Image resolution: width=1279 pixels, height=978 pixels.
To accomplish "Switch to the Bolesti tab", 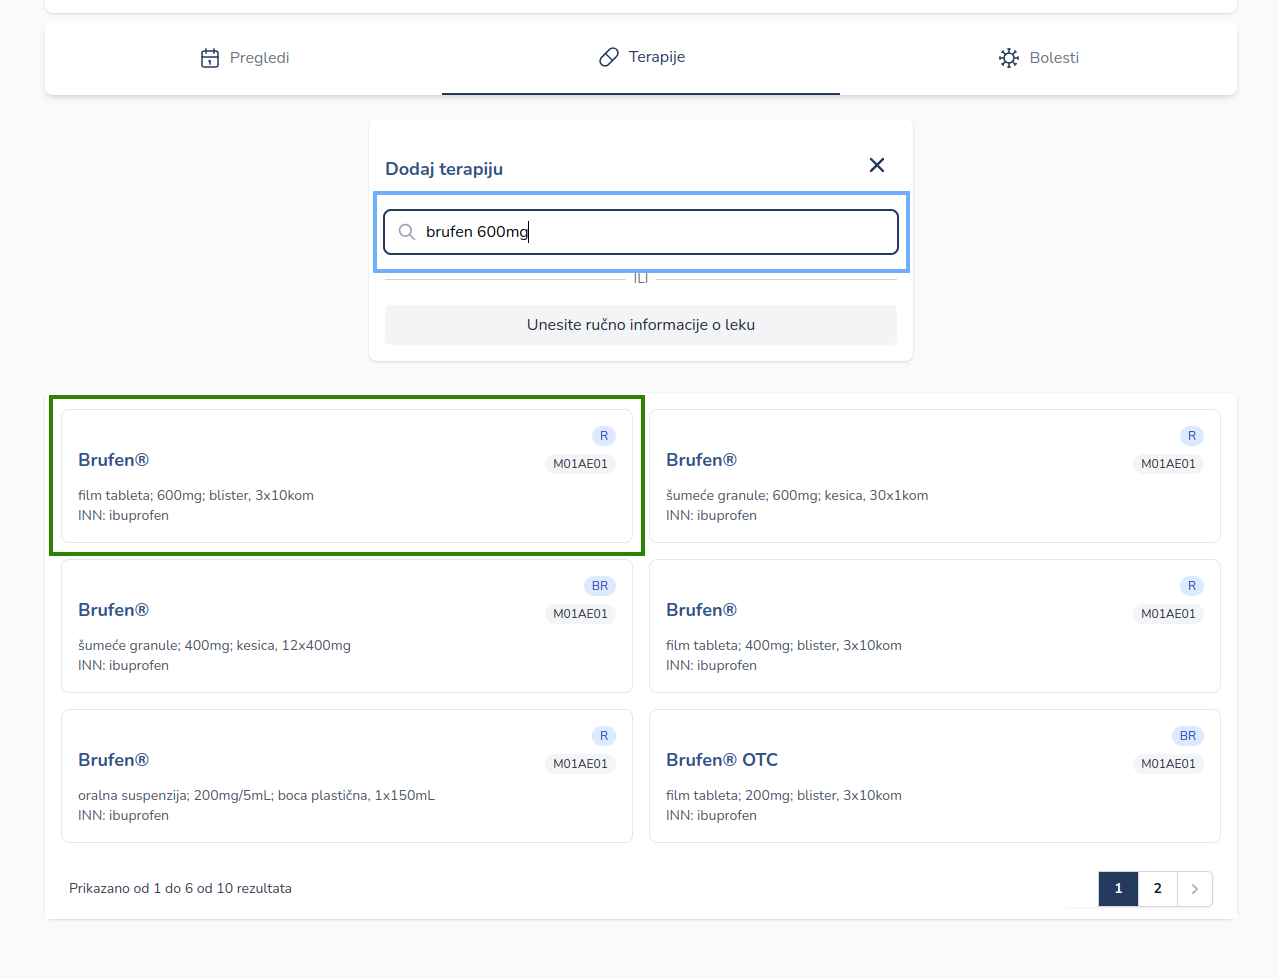I will pos(1039,58).
